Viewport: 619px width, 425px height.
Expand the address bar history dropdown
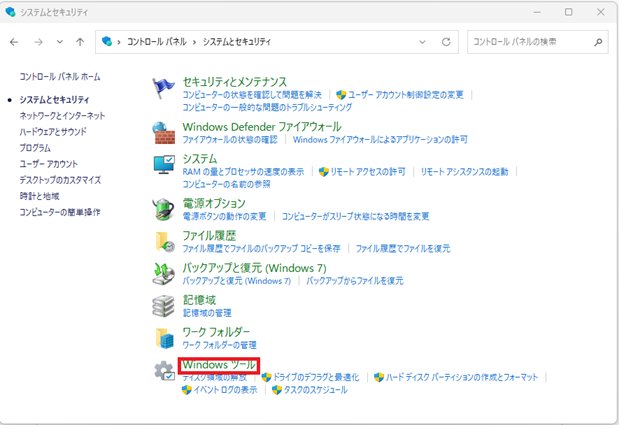pos(422,42)
